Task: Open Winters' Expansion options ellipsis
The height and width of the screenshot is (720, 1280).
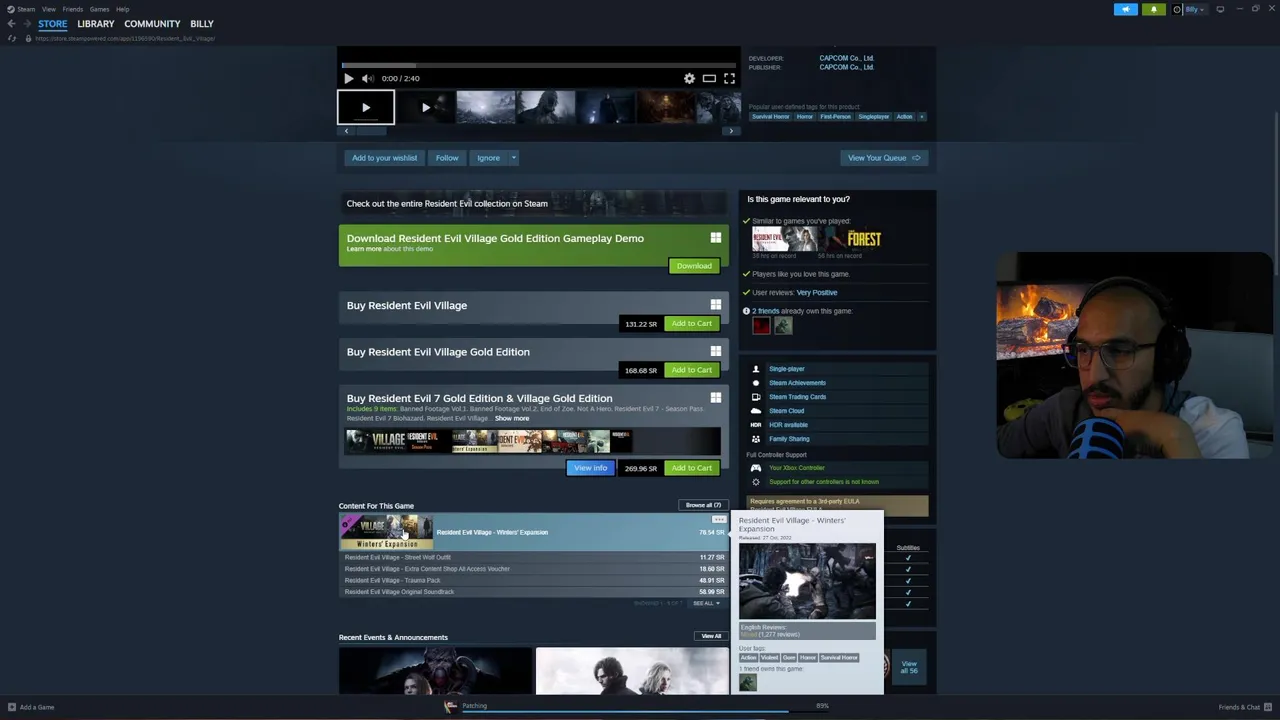Action: [718, 520]
